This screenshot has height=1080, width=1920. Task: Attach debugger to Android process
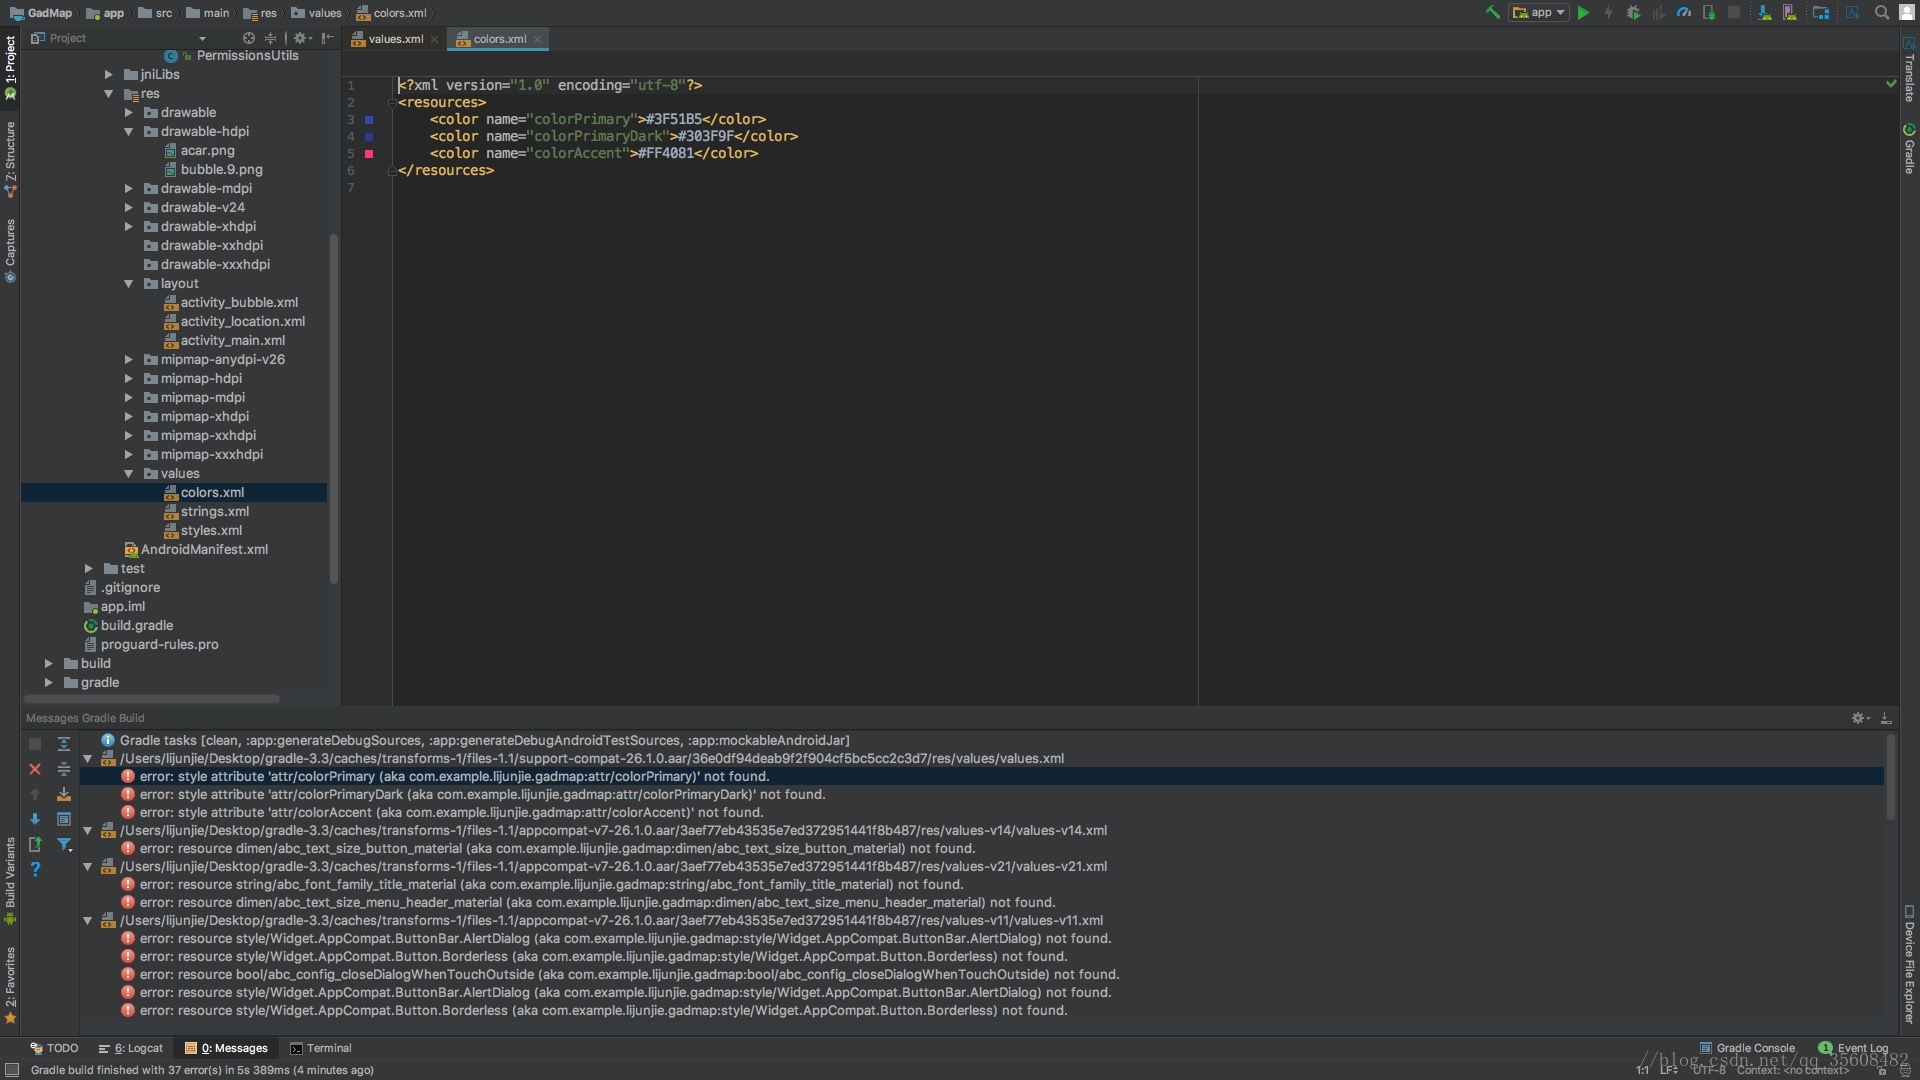pos(1709,13)
